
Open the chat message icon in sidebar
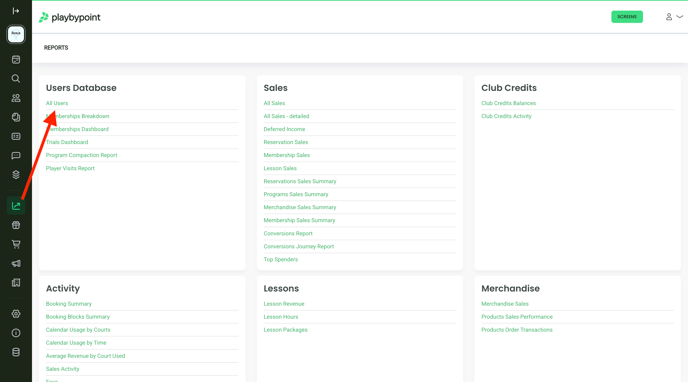pos(16,156)
